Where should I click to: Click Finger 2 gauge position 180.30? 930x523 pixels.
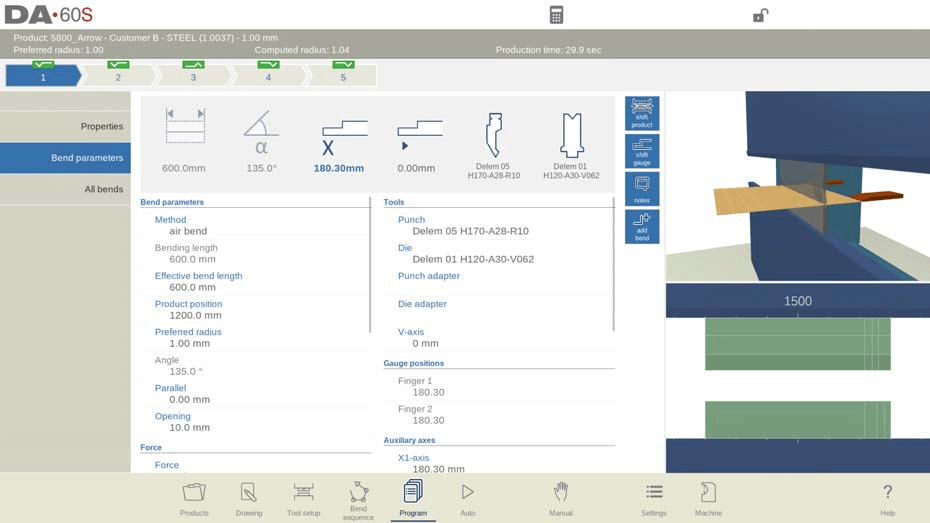[x=499, y=414]
